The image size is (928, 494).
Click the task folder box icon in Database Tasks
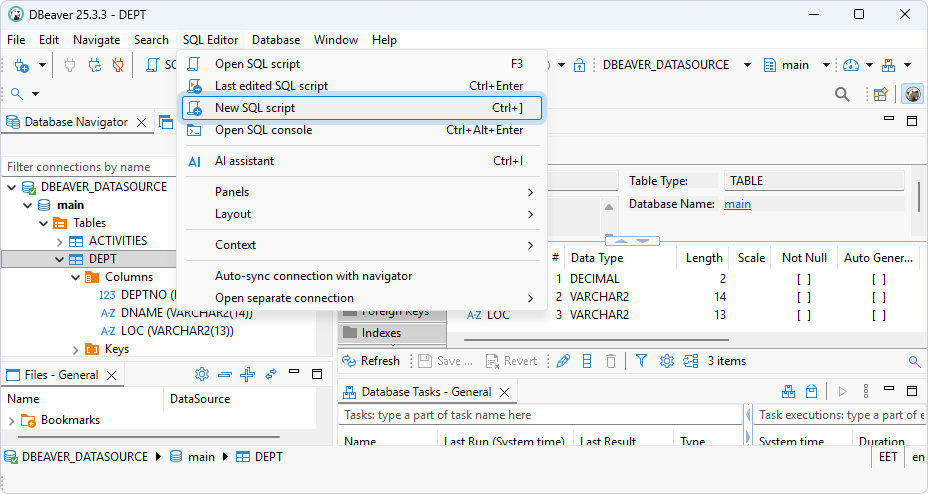point(811,391)
